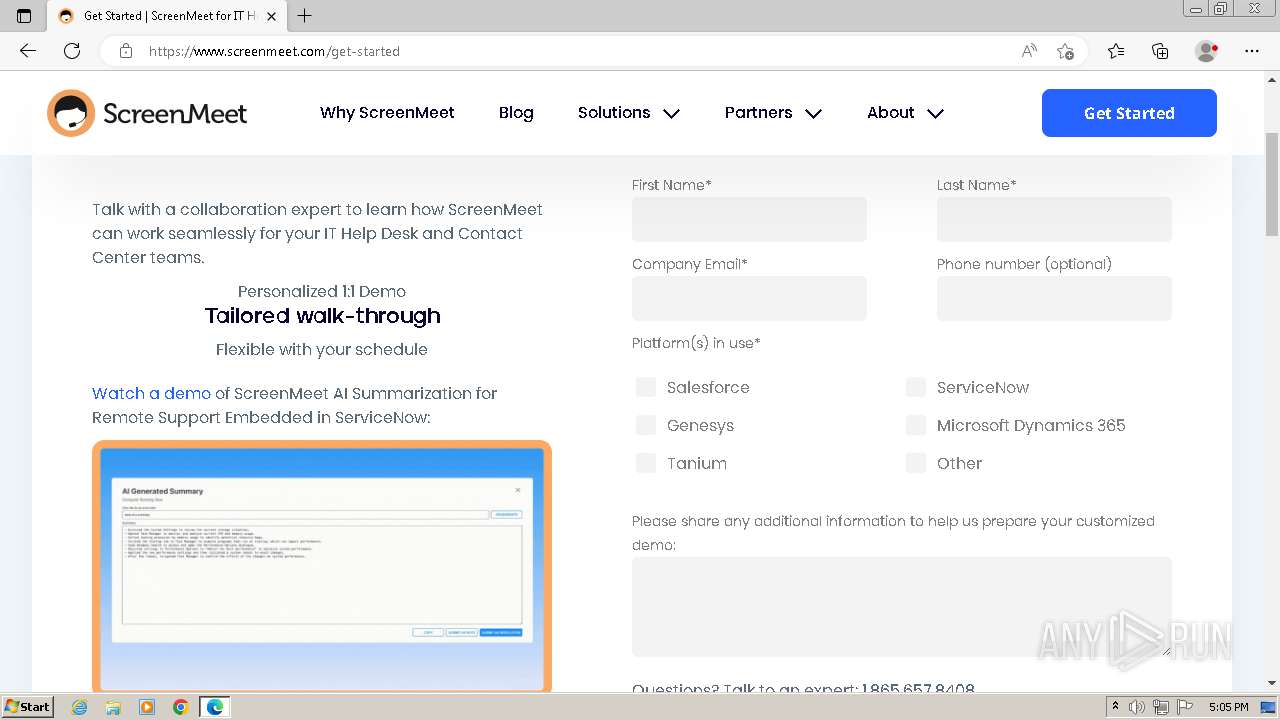Check the Tanium platform box
This screenshot has height=720, width=1280.
646,463
